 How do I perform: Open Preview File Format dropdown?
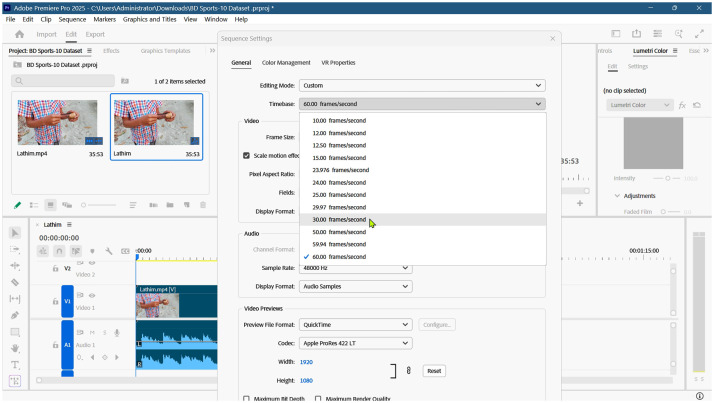click(356, 325)
